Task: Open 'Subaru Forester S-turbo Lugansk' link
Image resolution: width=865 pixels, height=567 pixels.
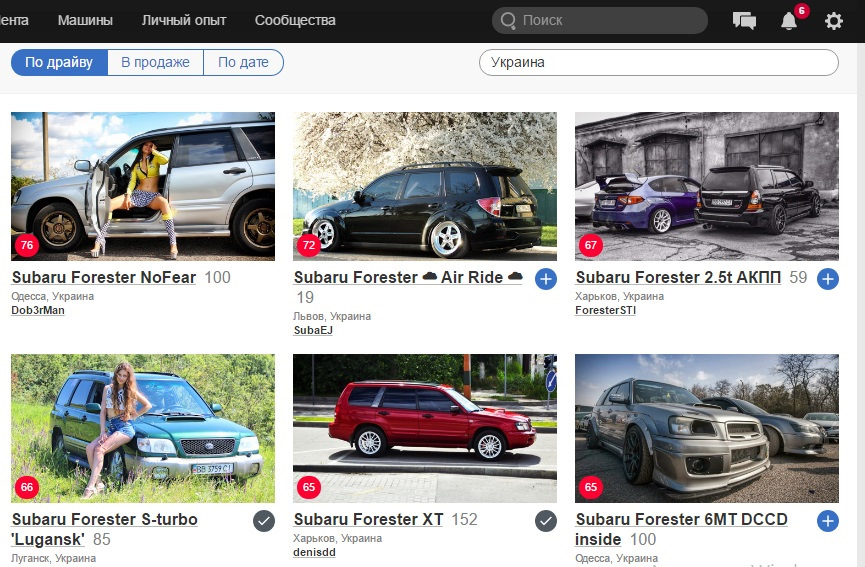Action: pyautogui.click(x=104, y=529)
